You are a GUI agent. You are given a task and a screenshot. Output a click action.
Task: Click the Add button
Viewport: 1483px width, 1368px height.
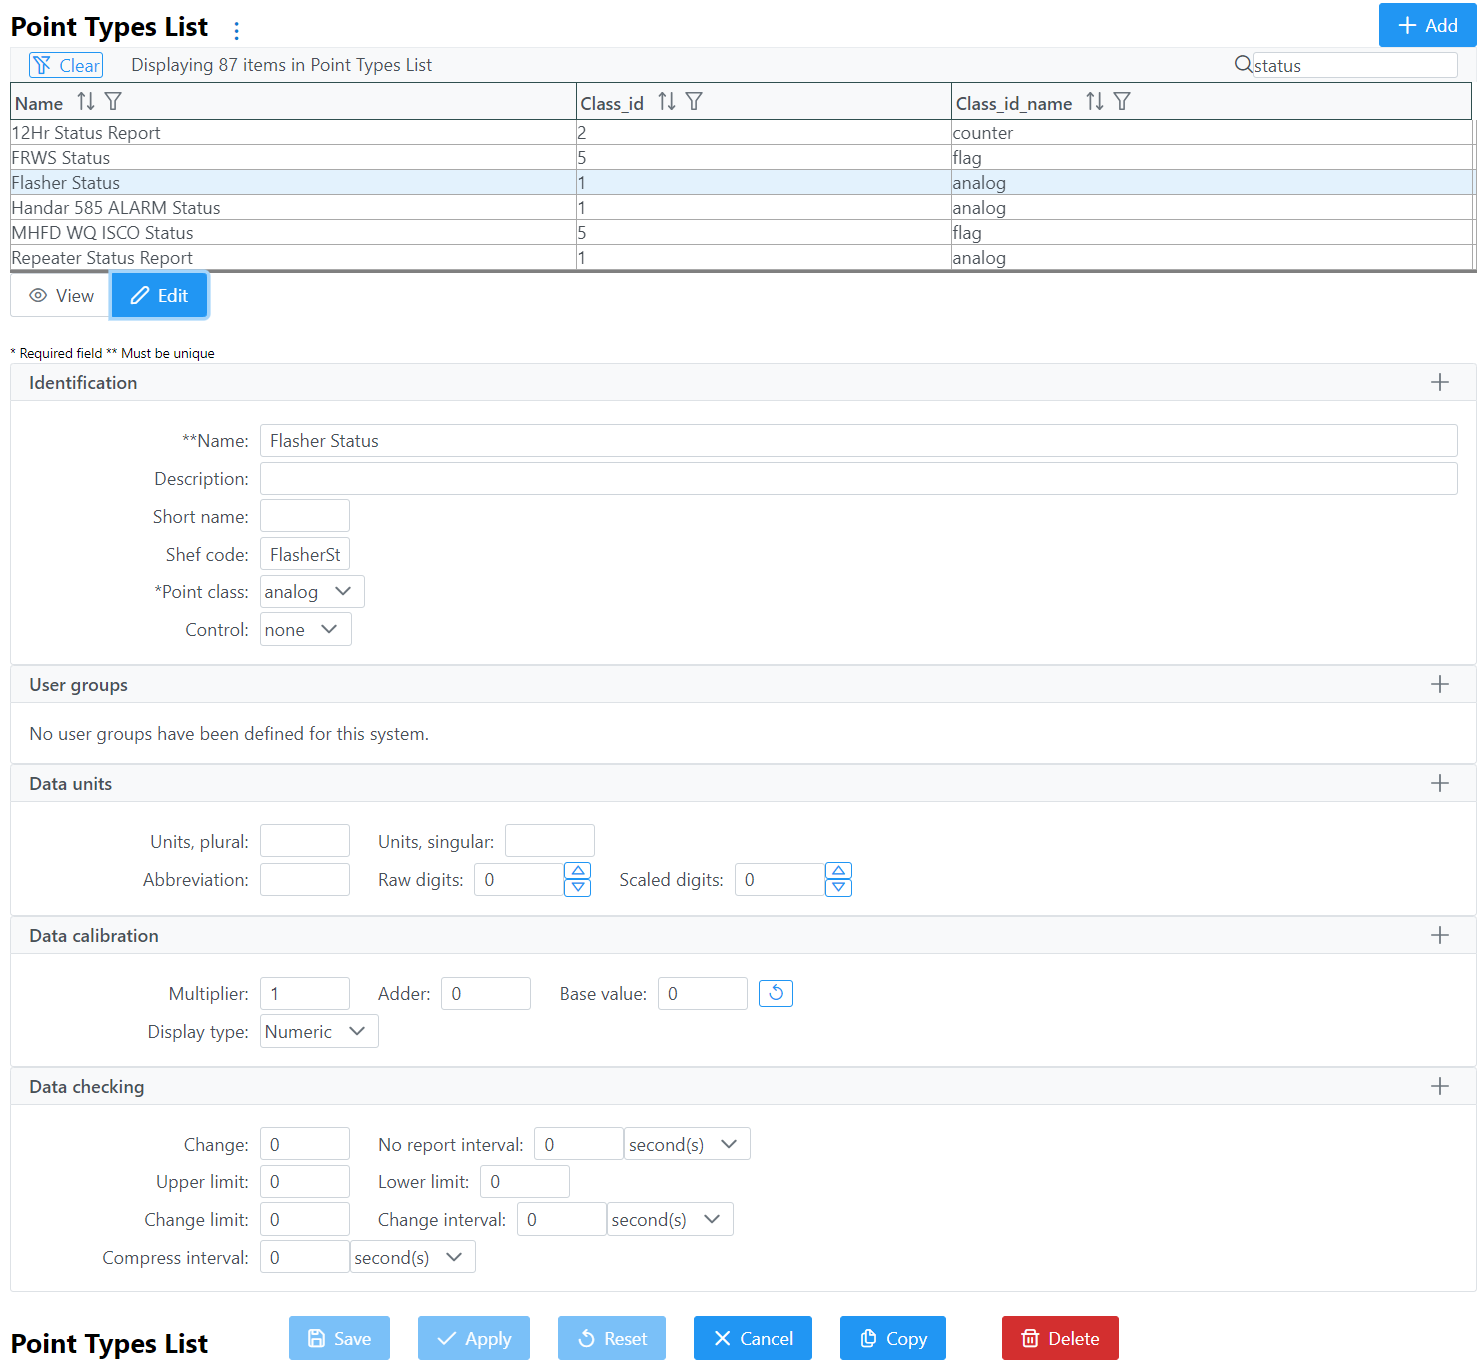click(x=1426, y=26)
